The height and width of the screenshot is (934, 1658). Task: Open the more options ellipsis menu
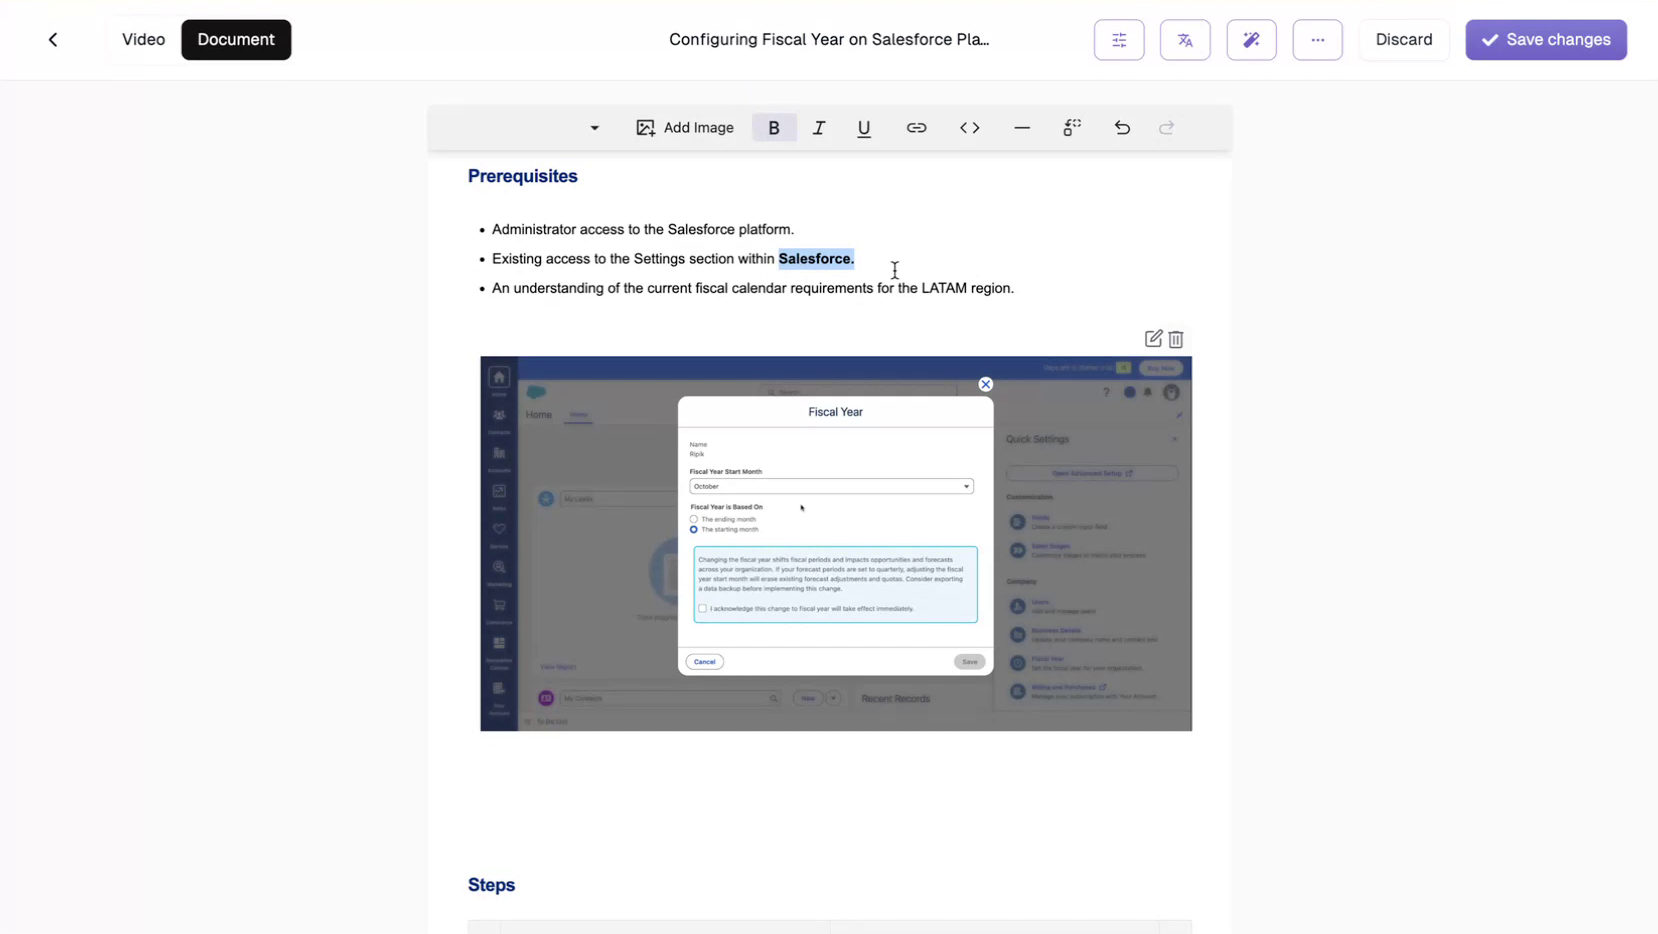[x=1317, y=40]
